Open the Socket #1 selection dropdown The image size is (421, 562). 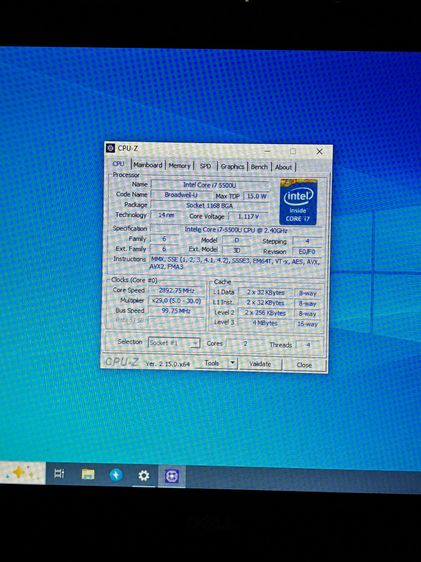click(174, 343)
